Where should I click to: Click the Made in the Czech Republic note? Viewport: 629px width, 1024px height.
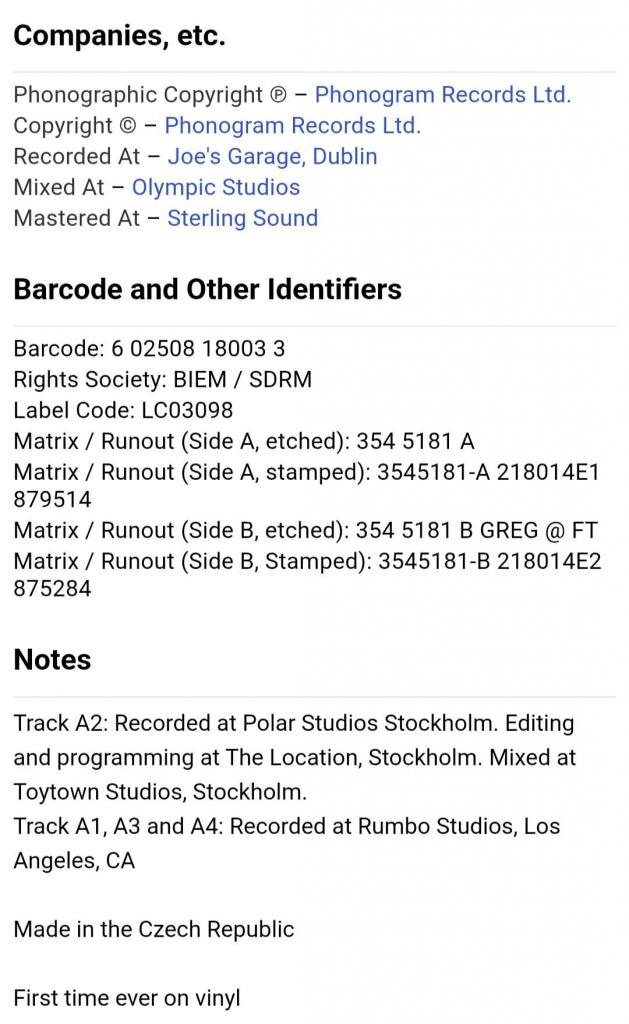click(154, 929)
